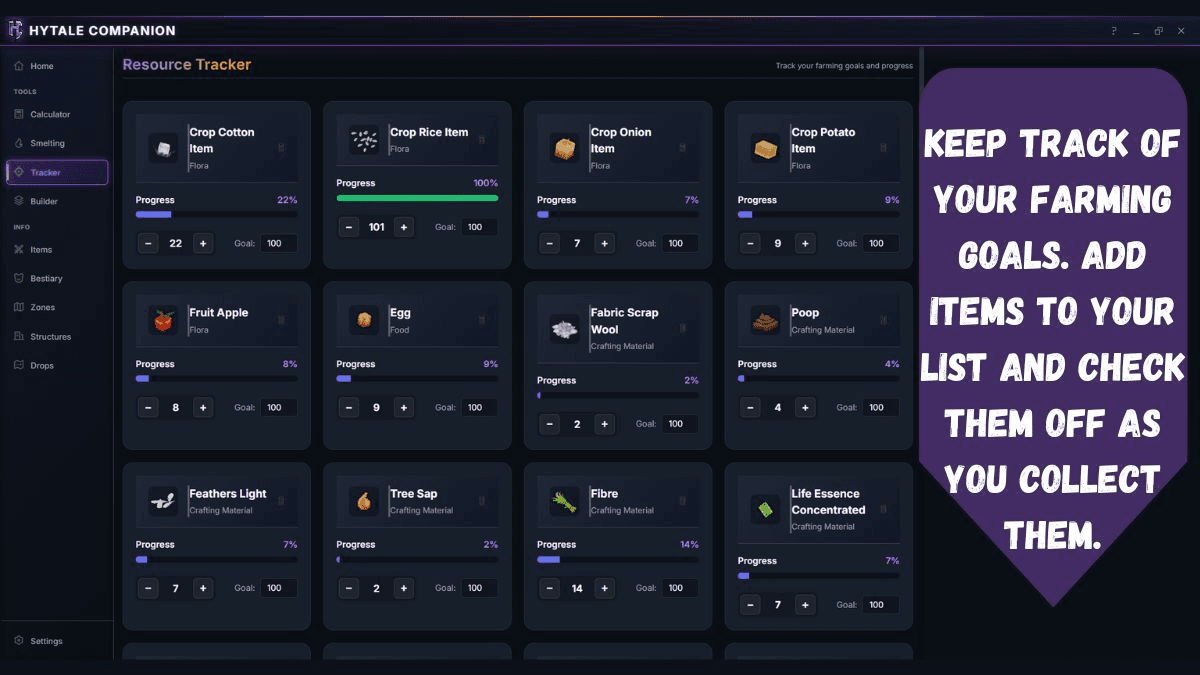The width and height of the screenshot is (1200, 675).
Task: Click the Hytale Companion logo icon
Action: [x=15, y=30]
